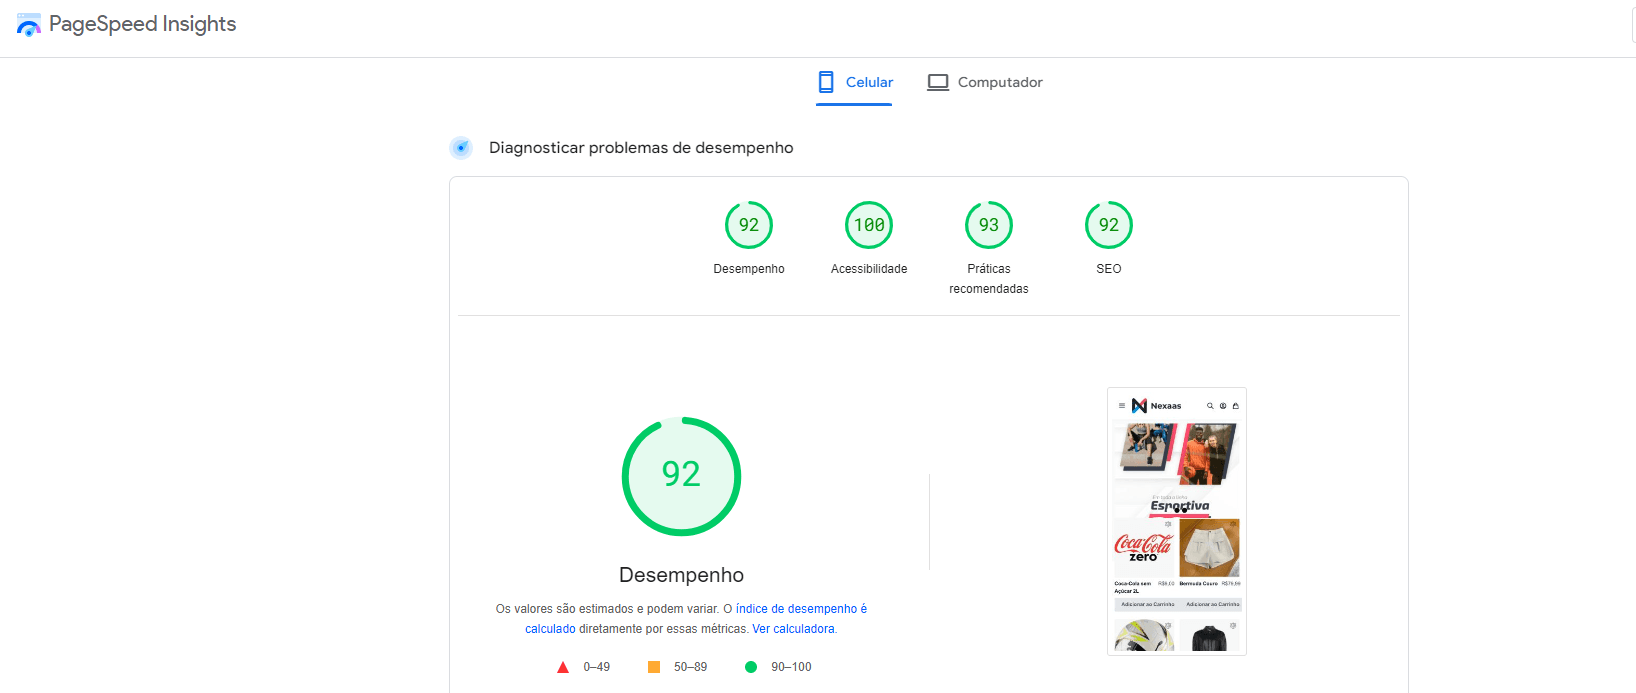This screenshot has width=1636, height=693.
Task: Select the Práticas recomendadas 93 score gauge
Action: pos(989,225)
